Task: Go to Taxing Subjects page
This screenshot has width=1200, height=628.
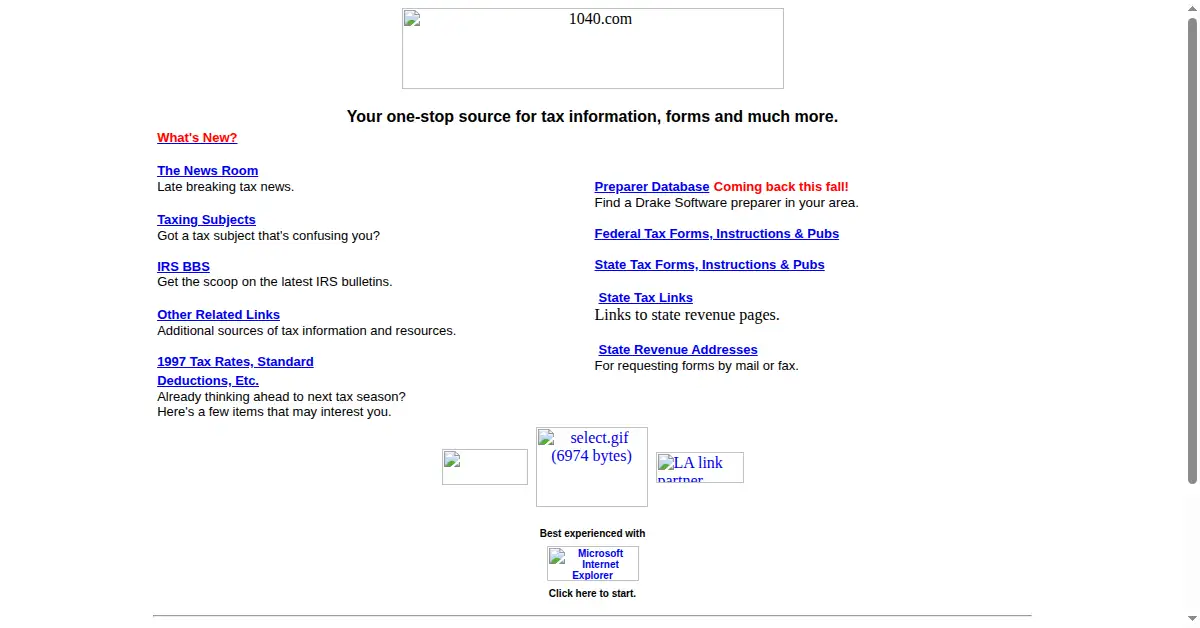Action: (206, 220)
